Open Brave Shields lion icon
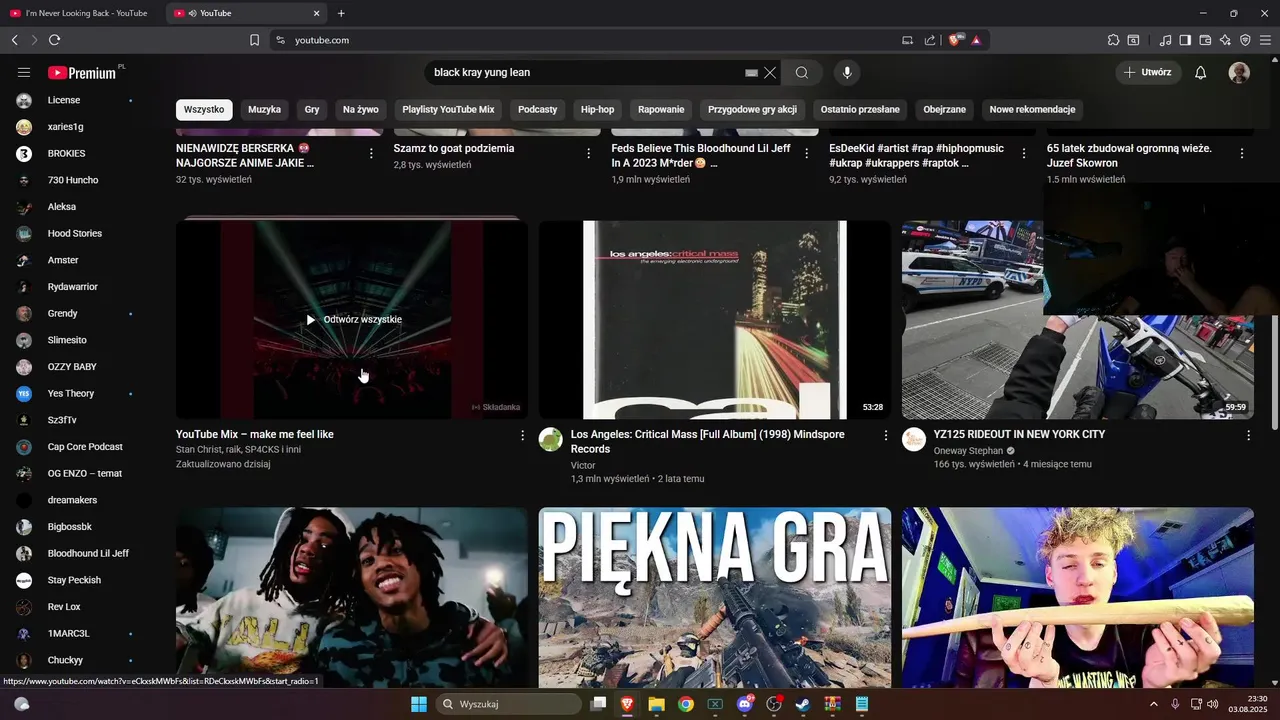The width and height of the screenshot is (1280, 720). 956,40
